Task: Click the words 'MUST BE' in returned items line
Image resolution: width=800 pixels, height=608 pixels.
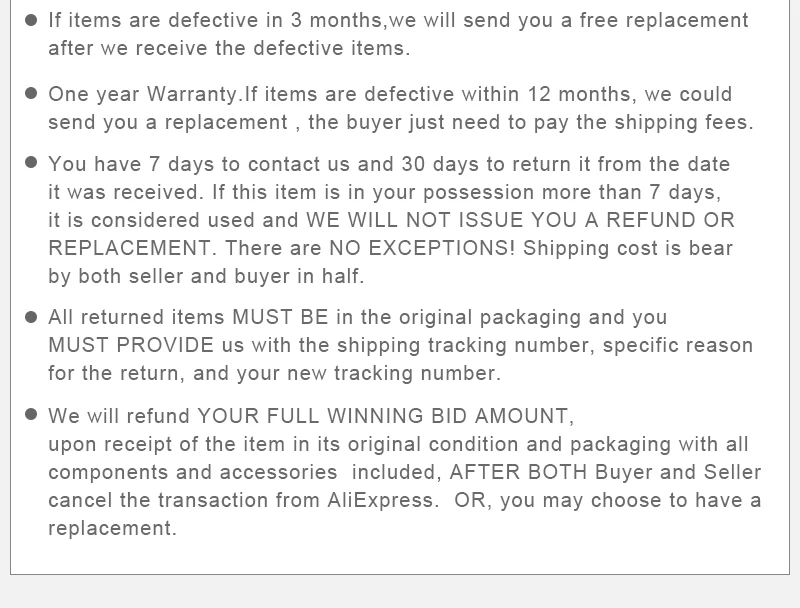Action: (280, 317)
